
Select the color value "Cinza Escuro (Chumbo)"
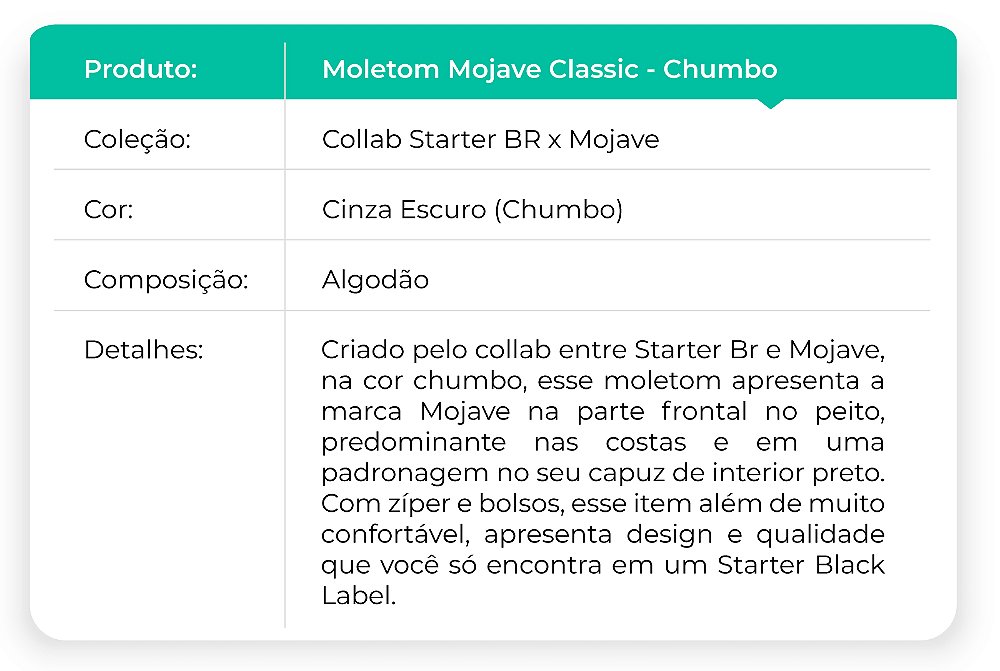pyautogui.click(x=472, y=210)
